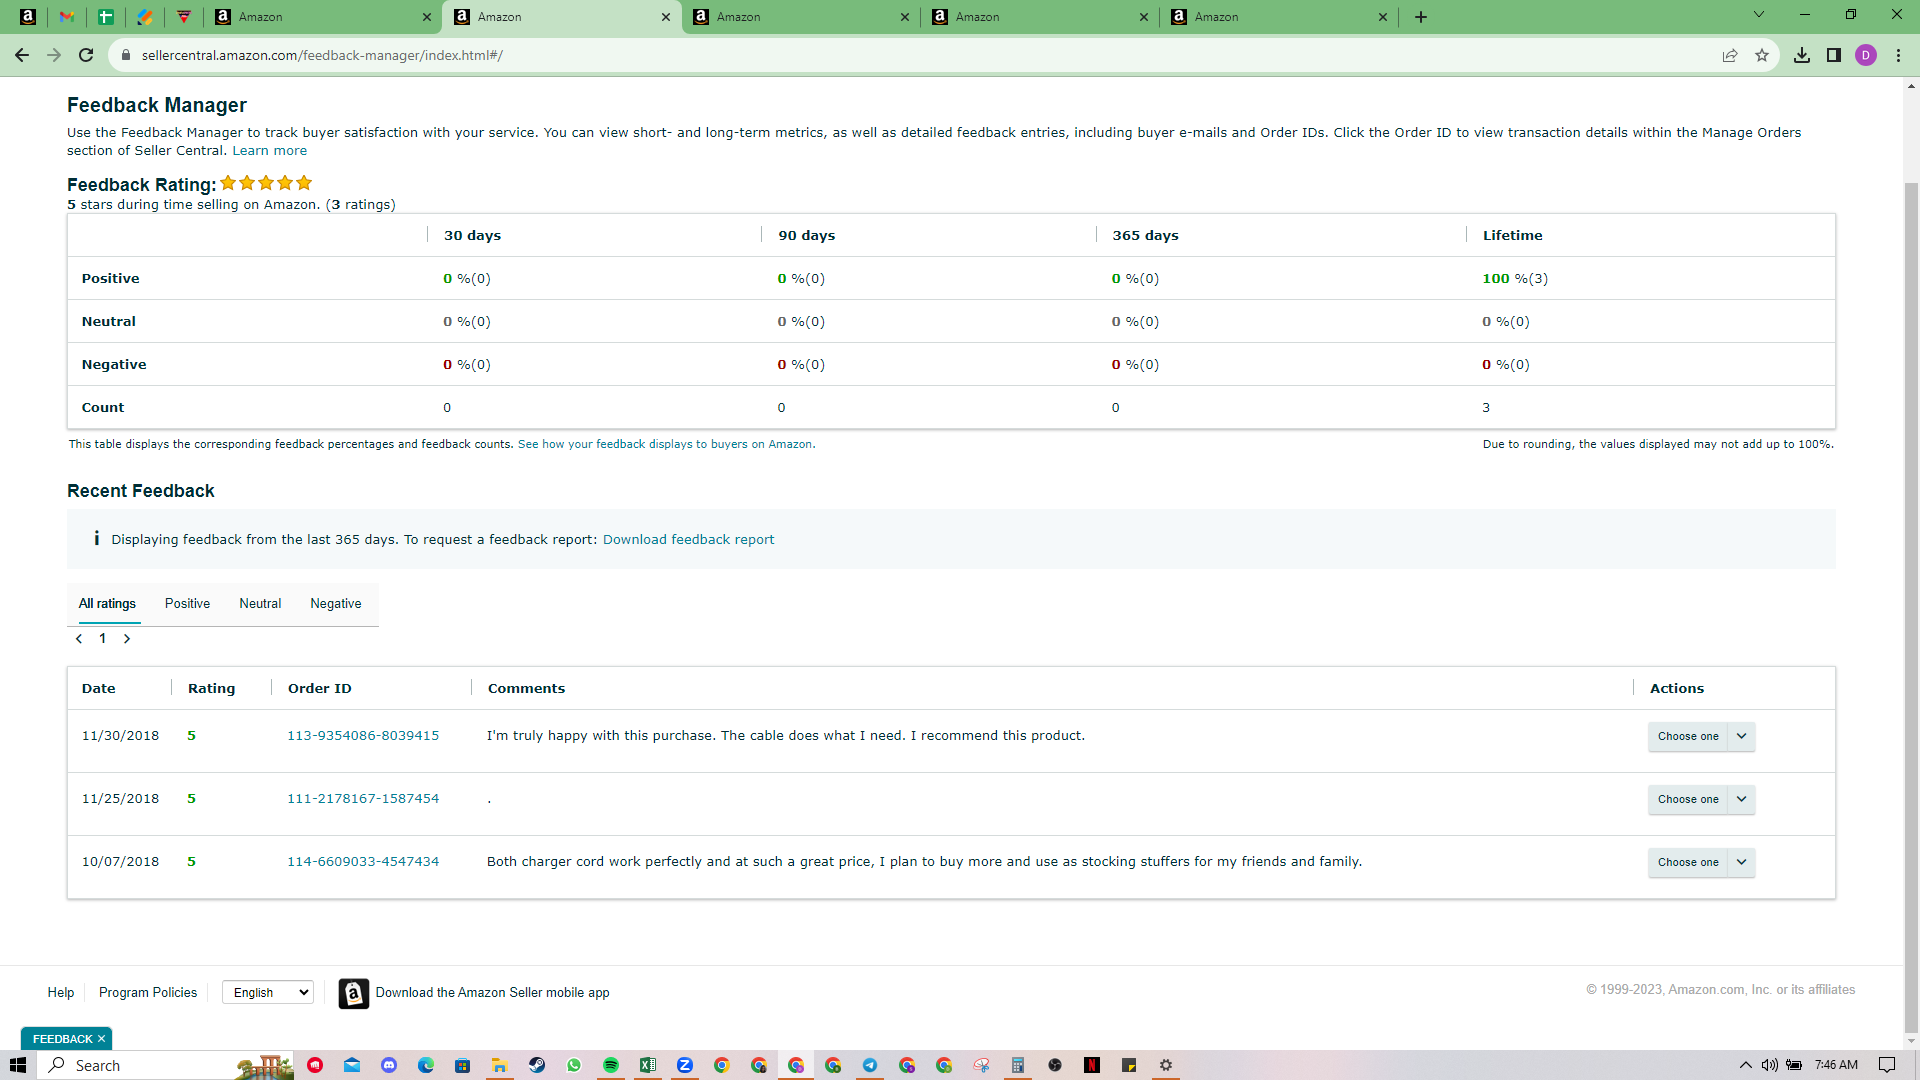Show hidden system tray icons

(x=1746, y=1065)
